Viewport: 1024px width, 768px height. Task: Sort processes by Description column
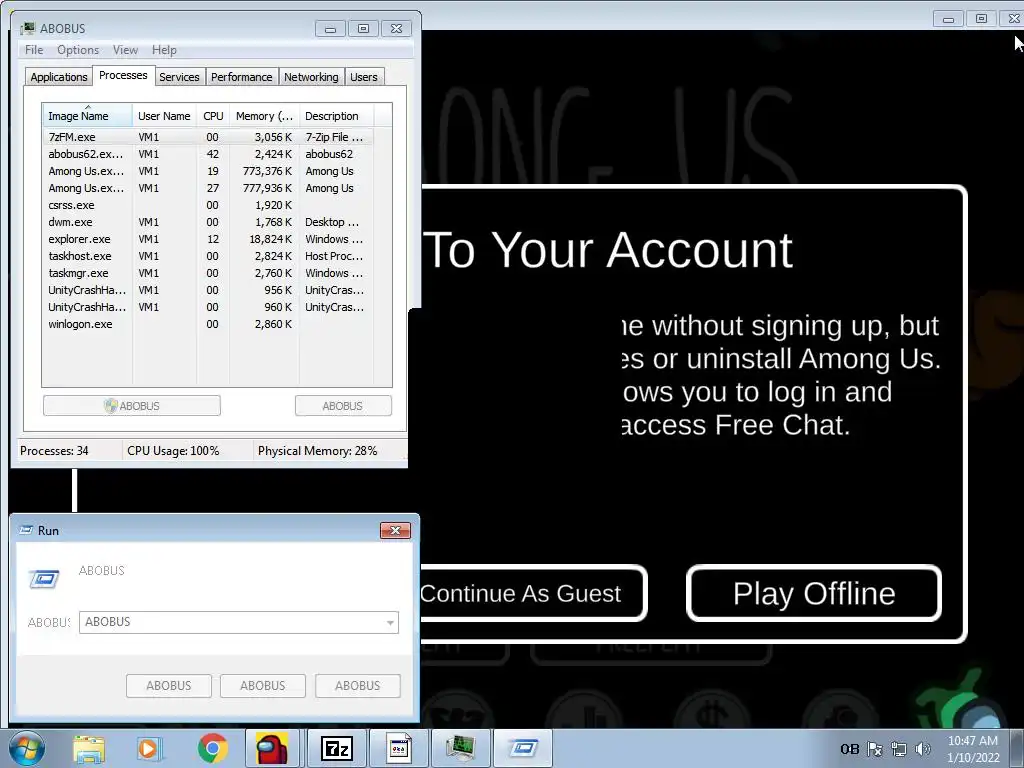tap(336, 116)
